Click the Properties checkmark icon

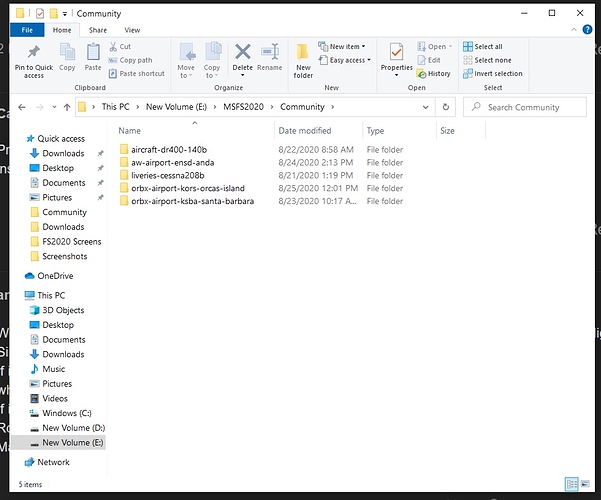tap(396, 52)
